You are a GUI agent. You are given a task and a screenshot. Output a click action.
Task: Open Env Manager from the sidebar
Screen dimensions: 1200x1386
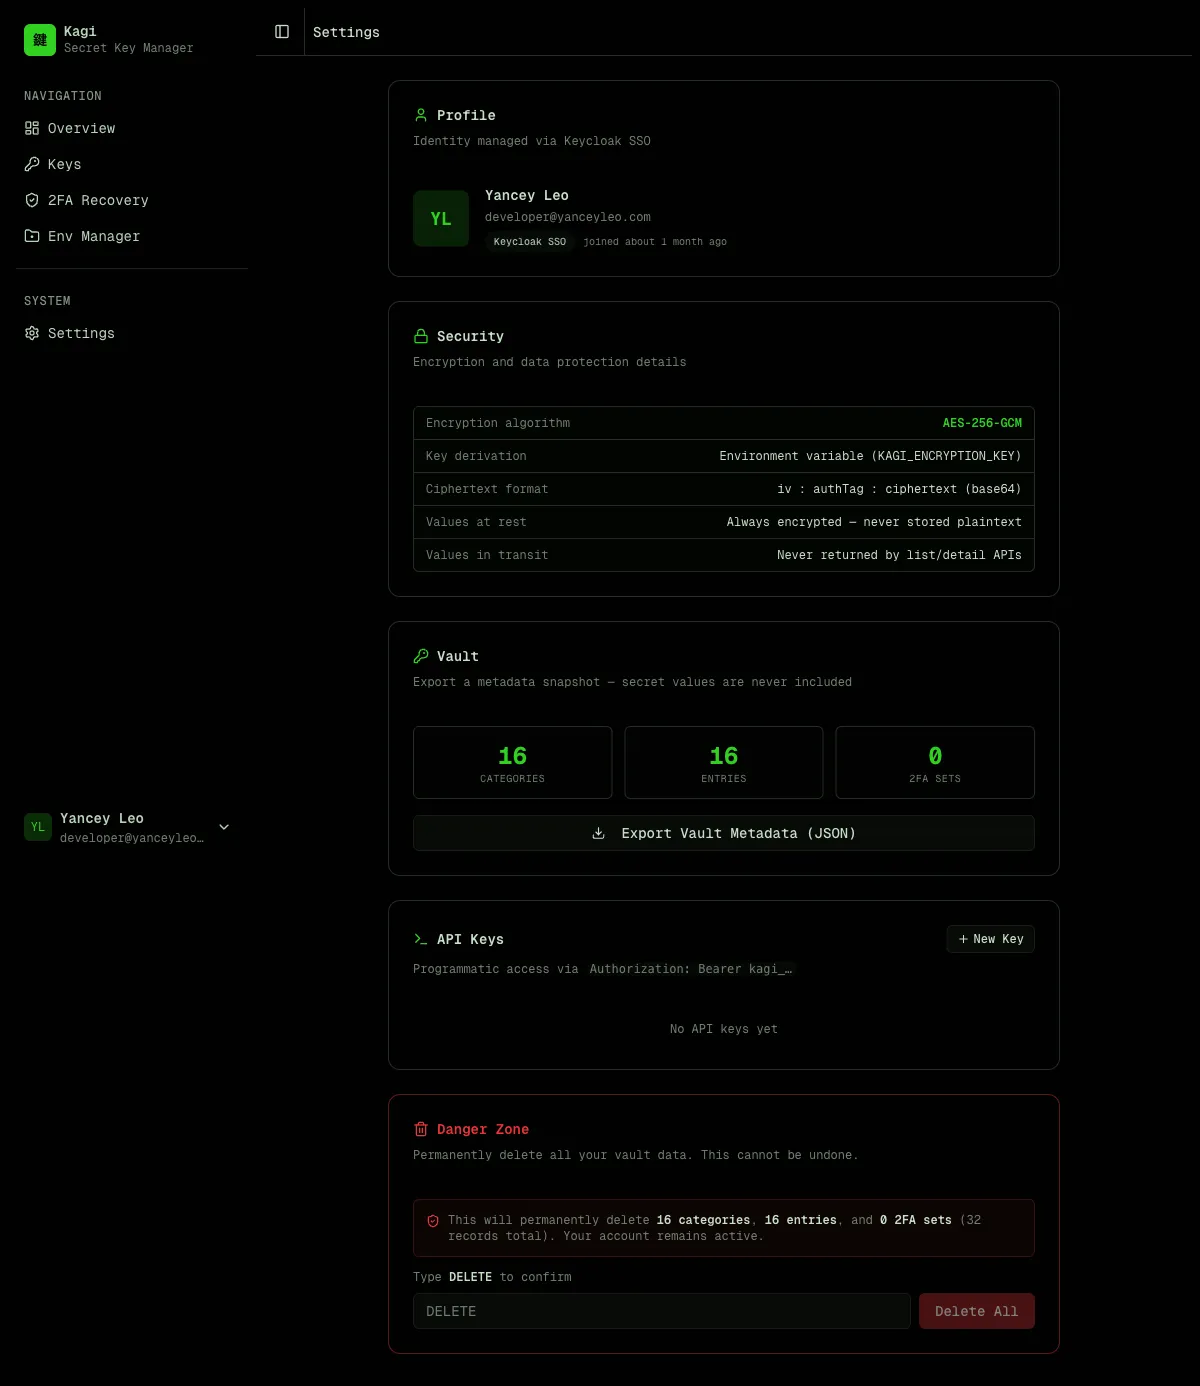(94, 236)
